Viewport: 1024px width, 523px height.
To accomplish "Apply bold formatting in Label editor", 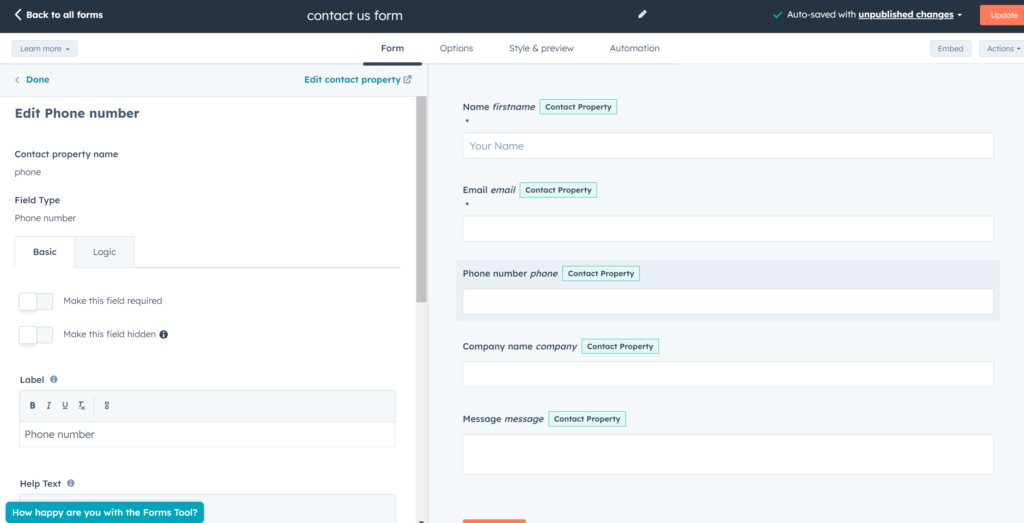I will point(32,405).
